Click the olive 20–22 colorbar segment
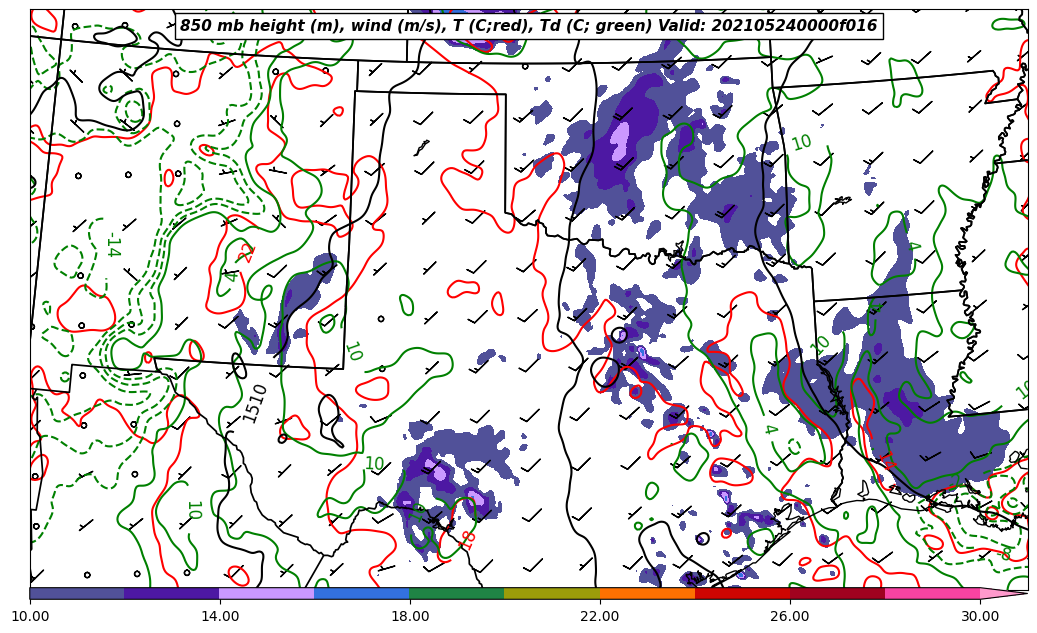This screenshot has height=633, width=1037. click(552, 593)
